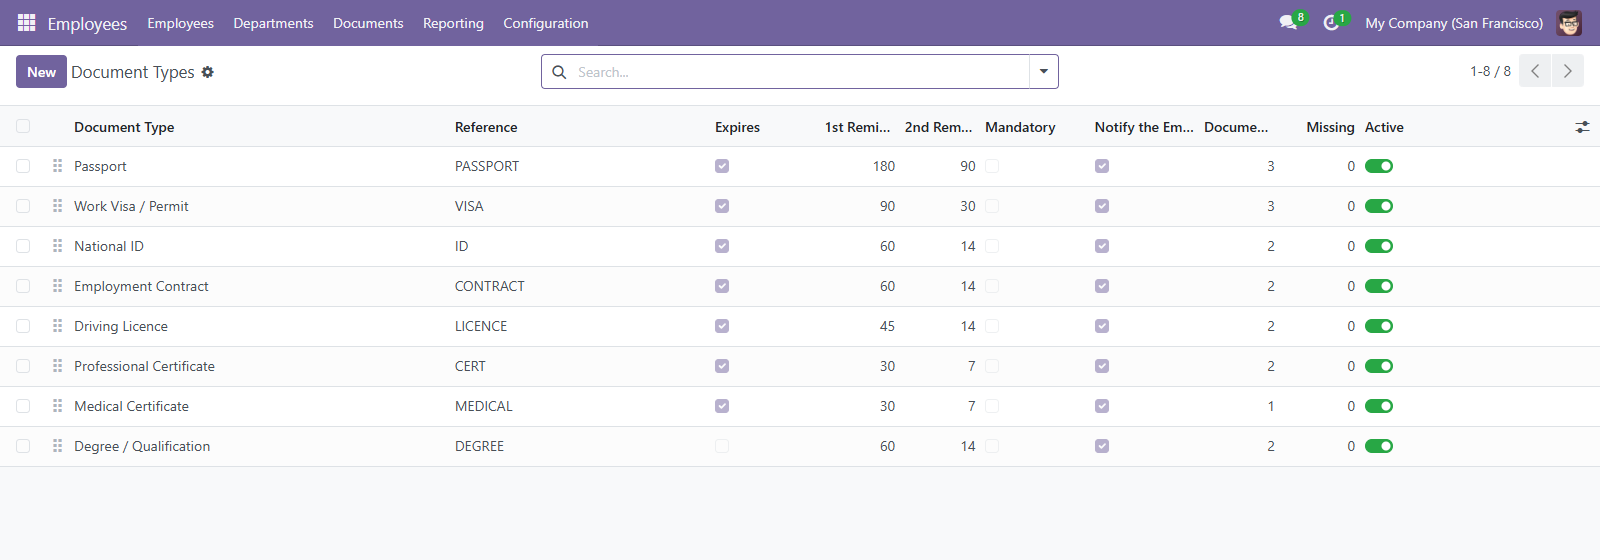Open the Reporting menu
Screen dimensions: 1600x560
click(453, 23)
